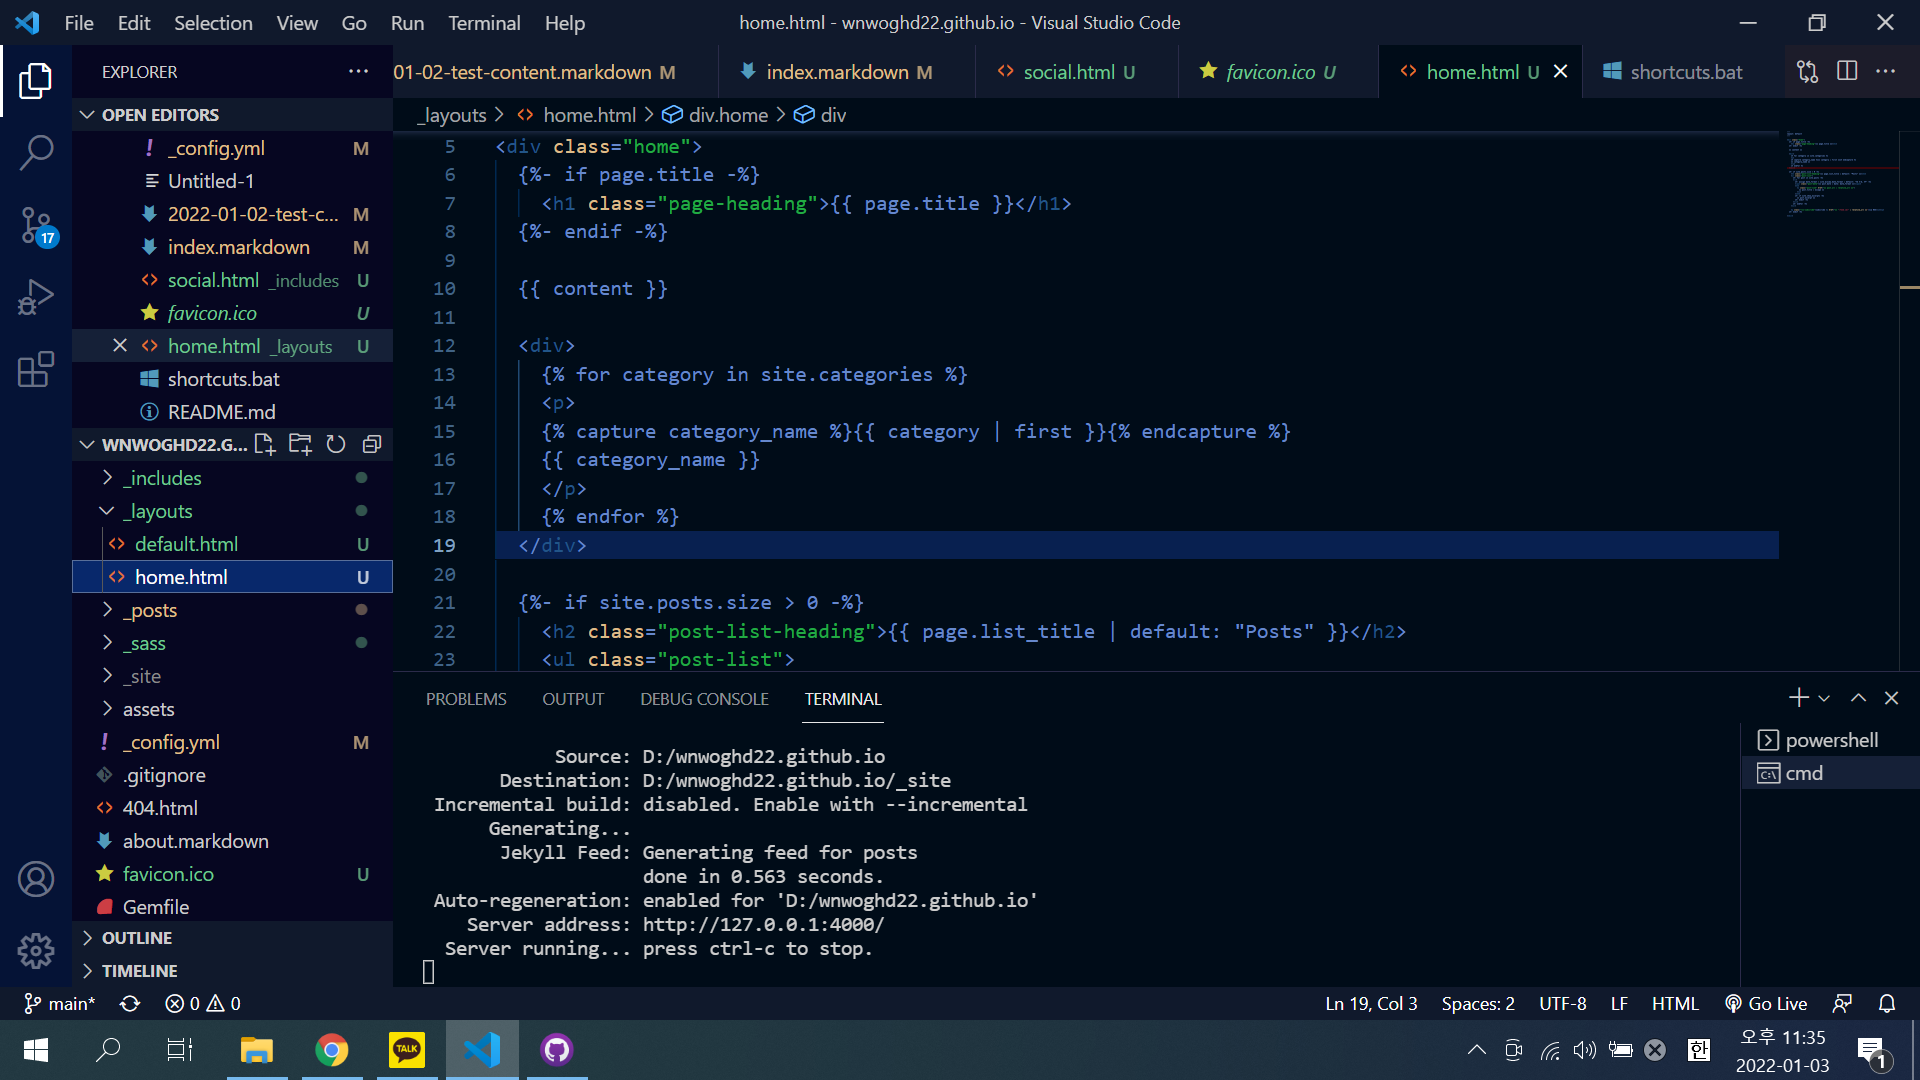Open the feedback icon in status bar

pos(1842,1003)
